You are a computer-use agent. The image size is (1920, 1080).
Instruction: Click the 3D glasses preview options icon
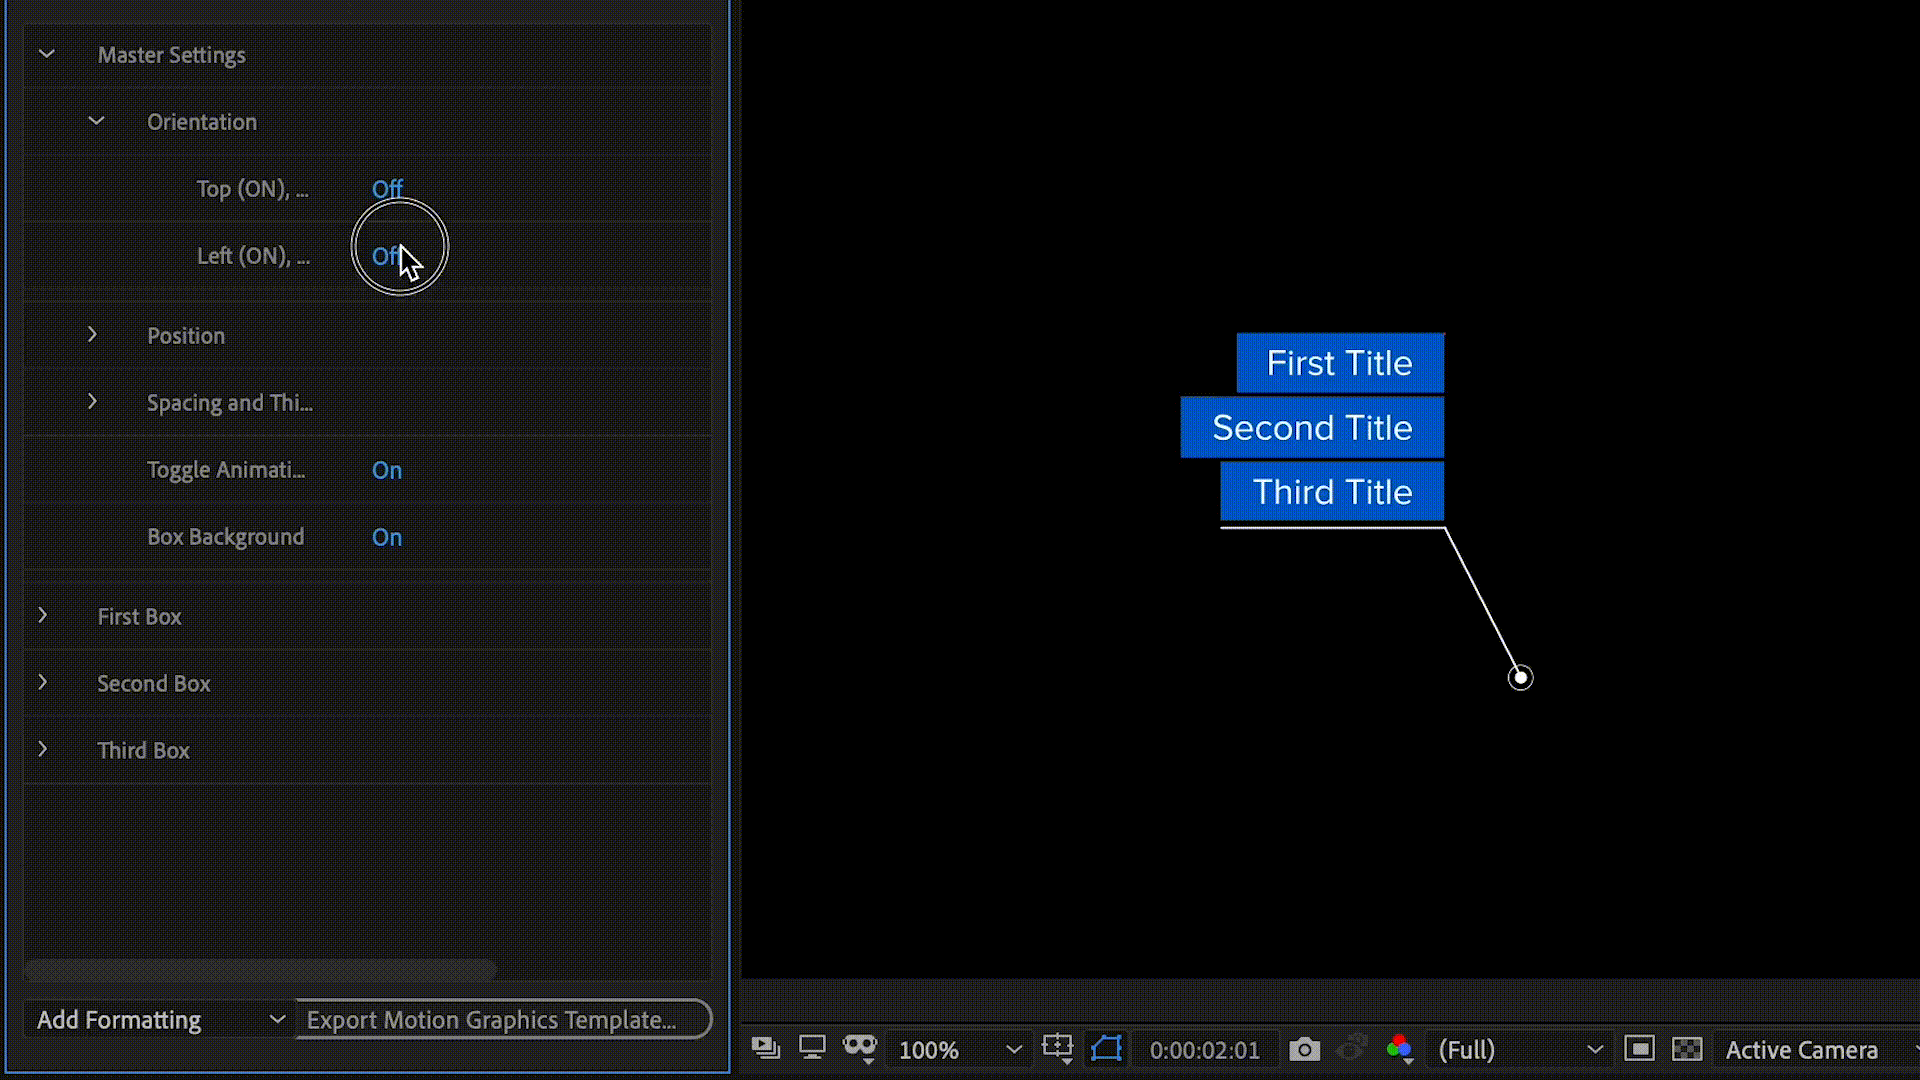pyautogui.click(x=859, y=1049)
